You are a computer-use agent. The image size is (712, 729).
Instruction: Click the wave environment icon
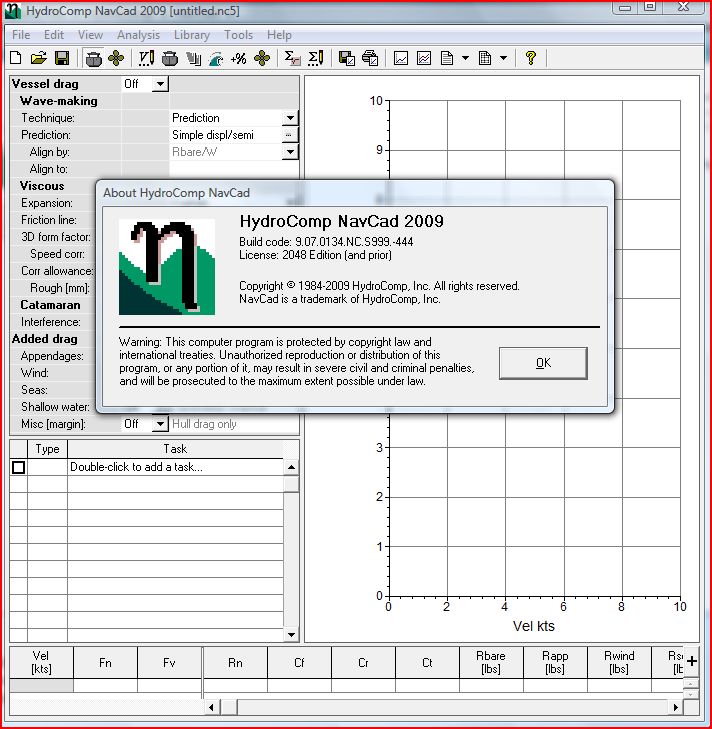coord(216,59)
